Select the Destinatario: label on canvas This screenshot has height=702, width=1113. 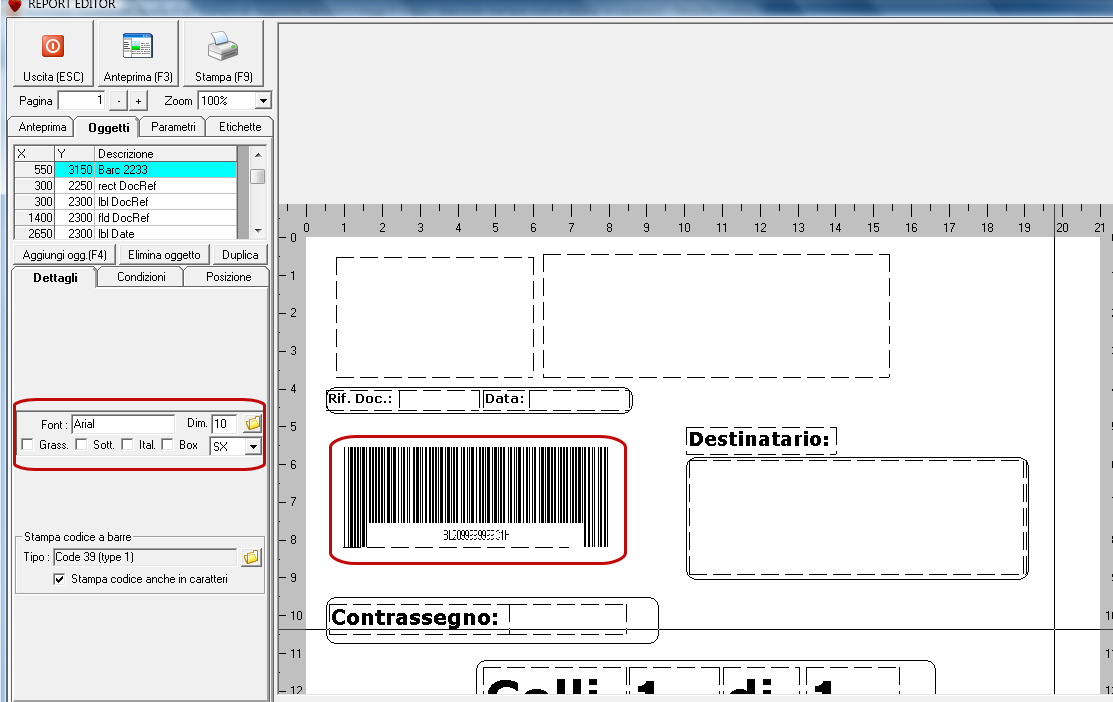(x=760, y=439)
